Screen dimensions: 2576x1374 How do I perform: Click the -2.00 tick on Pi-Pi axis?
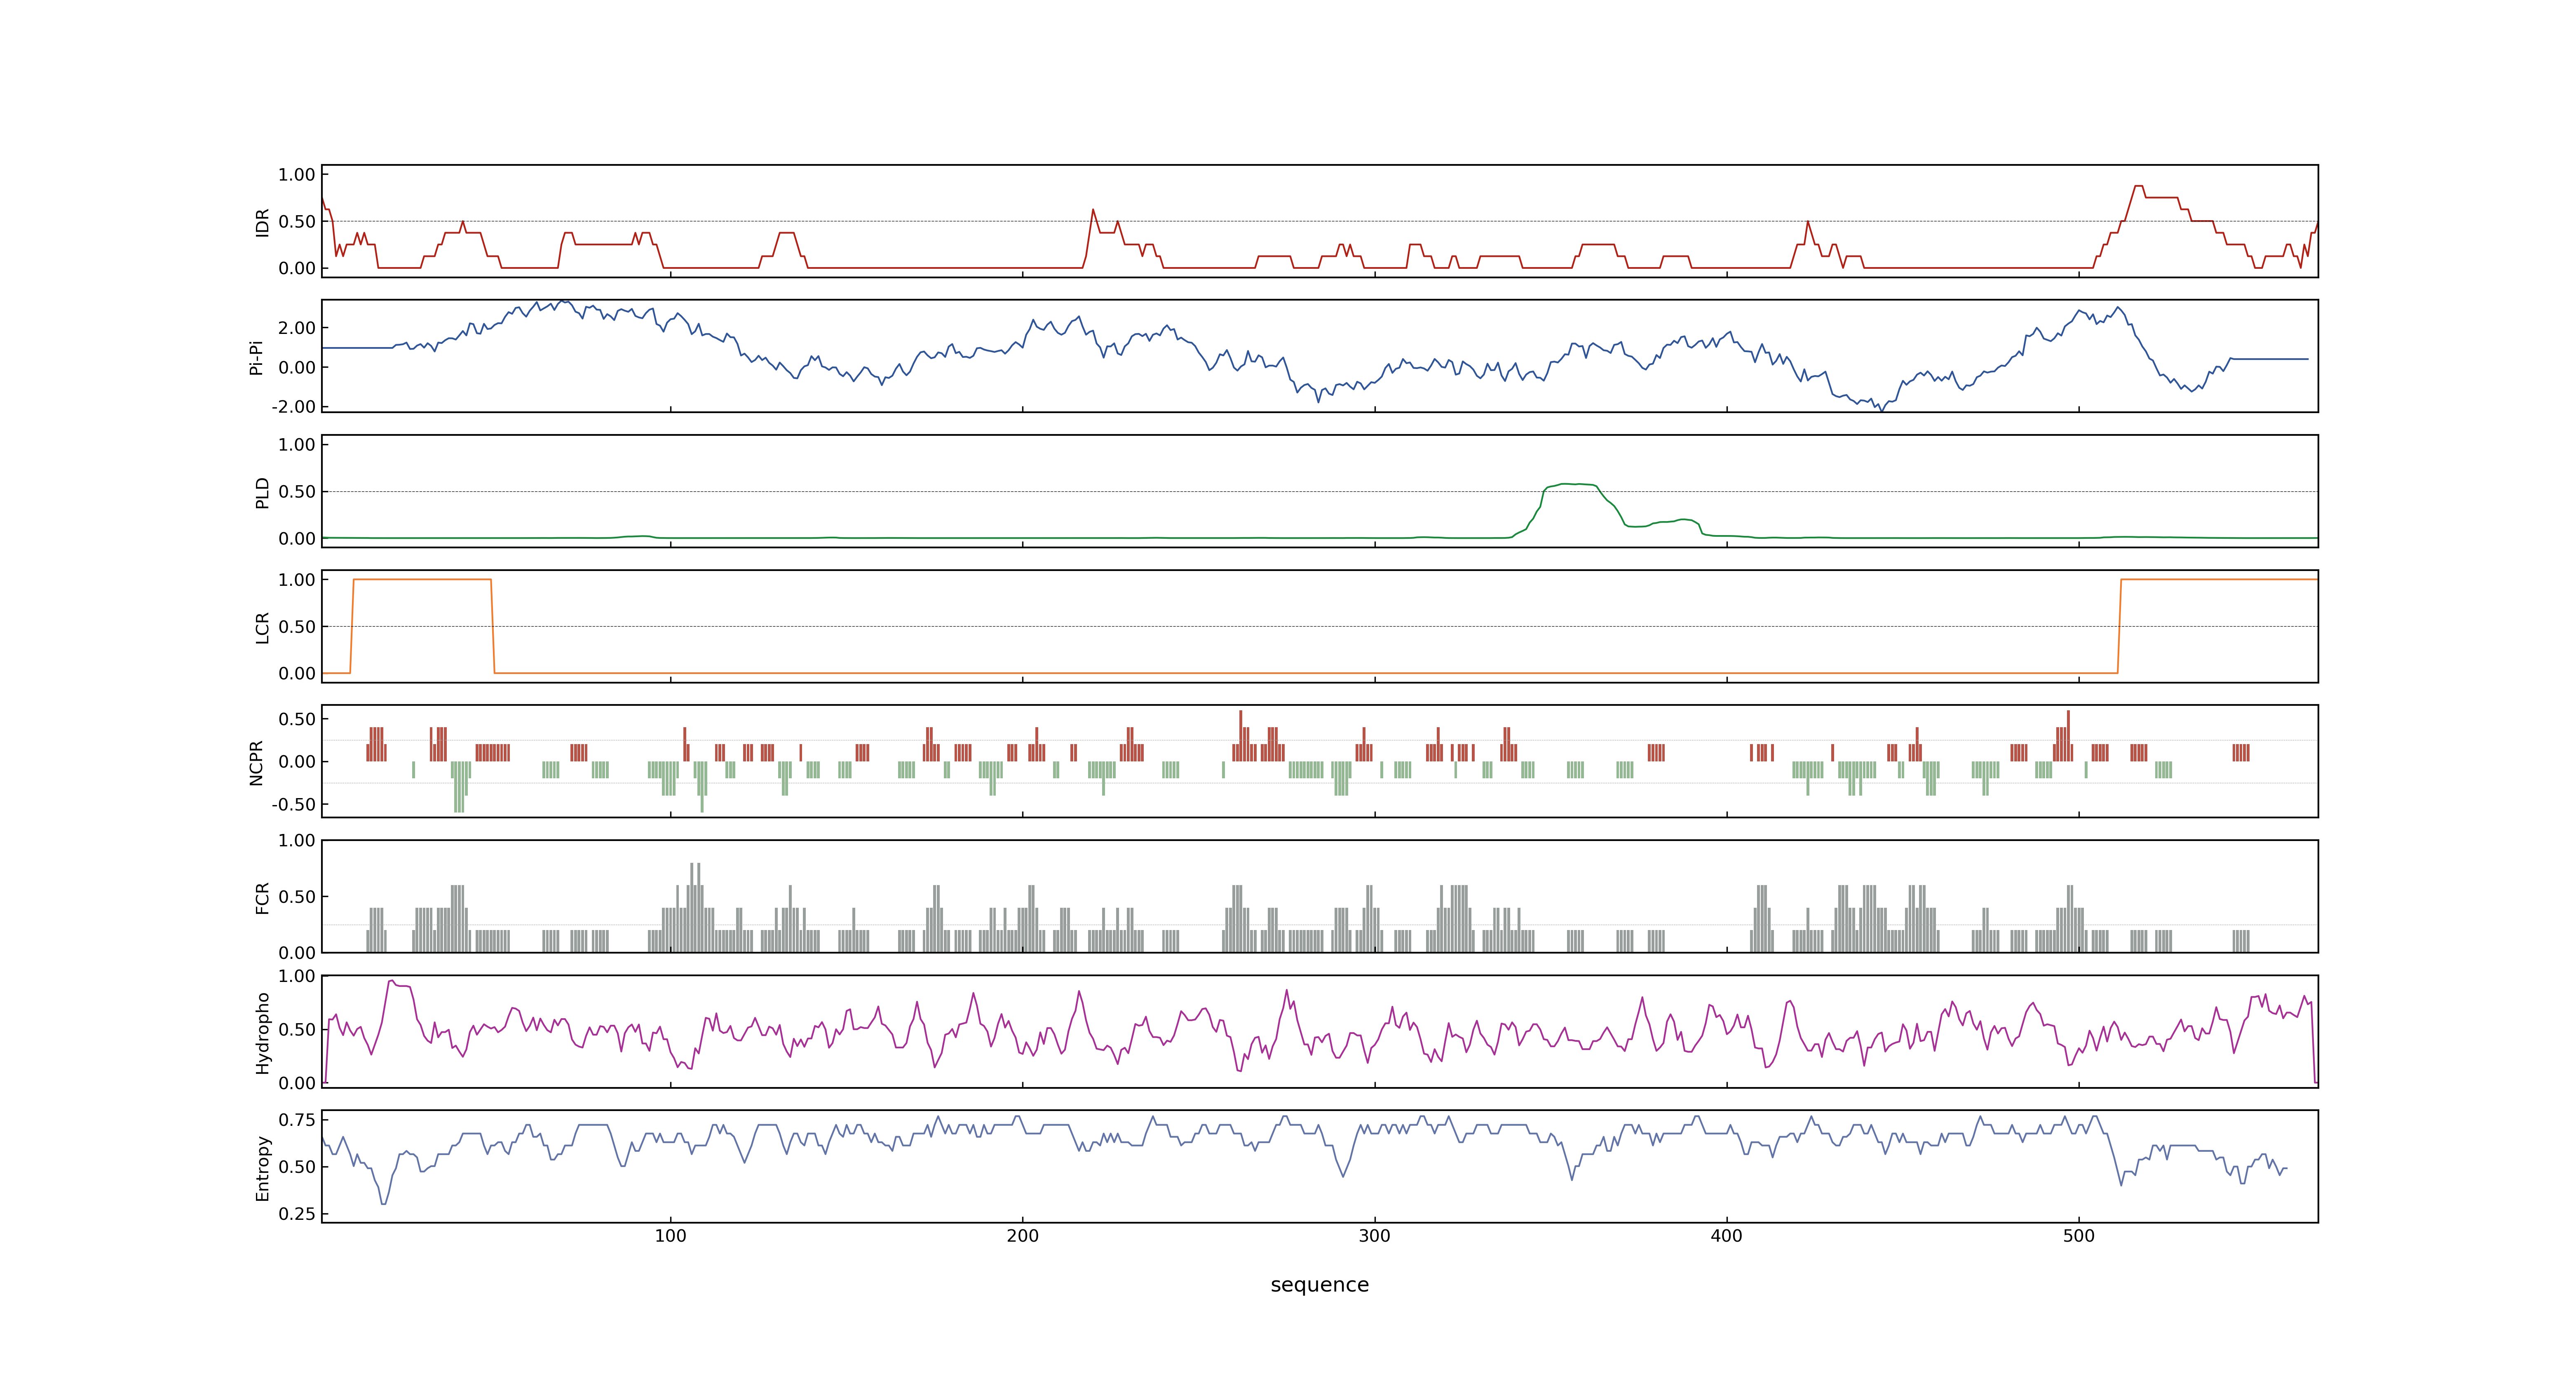(293, 407)
